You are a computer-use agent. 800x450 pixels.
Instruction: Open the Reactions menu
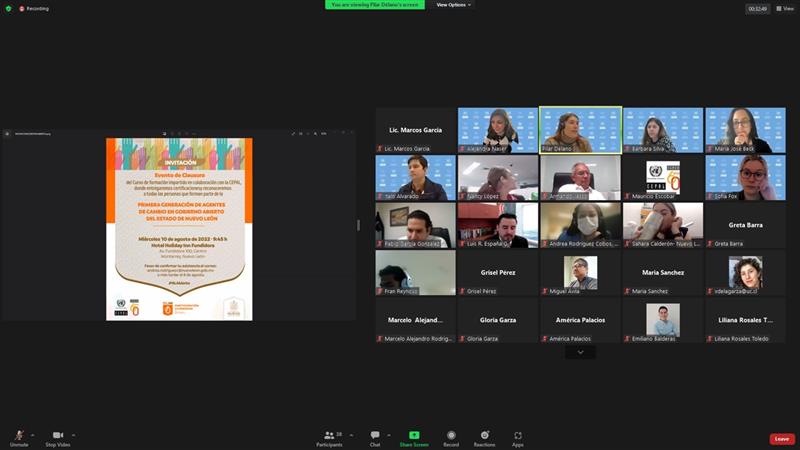pyautogui.click(x=484, y=438)
